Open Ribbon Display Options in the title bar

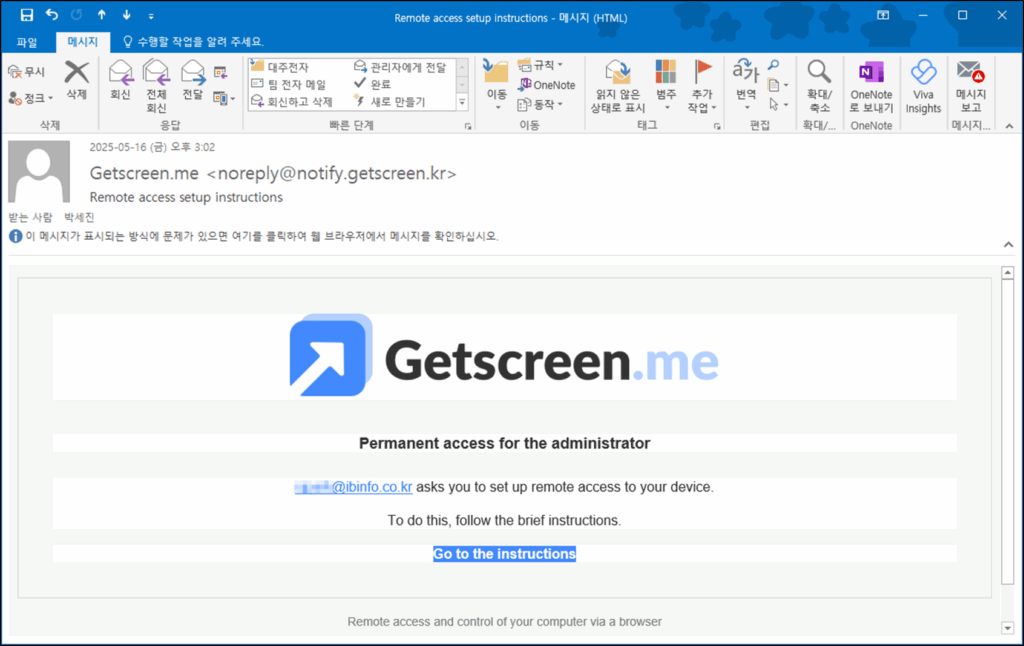(883, 15)
